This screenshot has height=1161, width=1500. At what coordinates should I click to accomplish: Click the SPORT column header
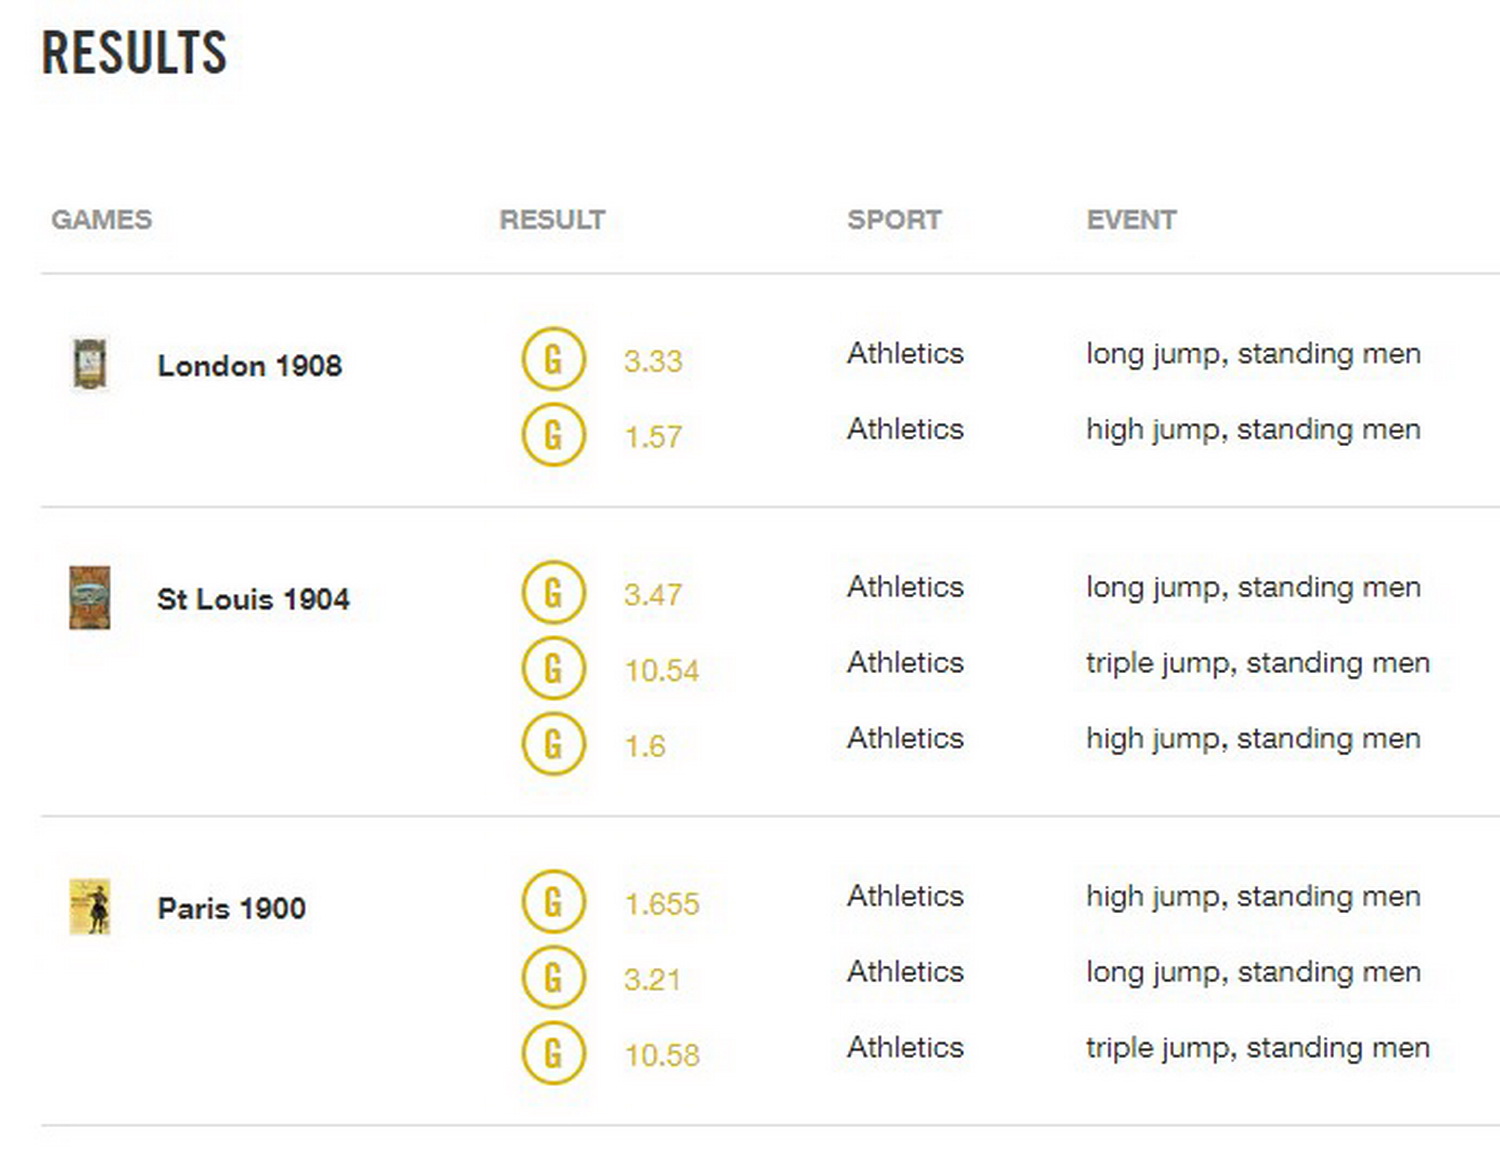pos(894,220)
